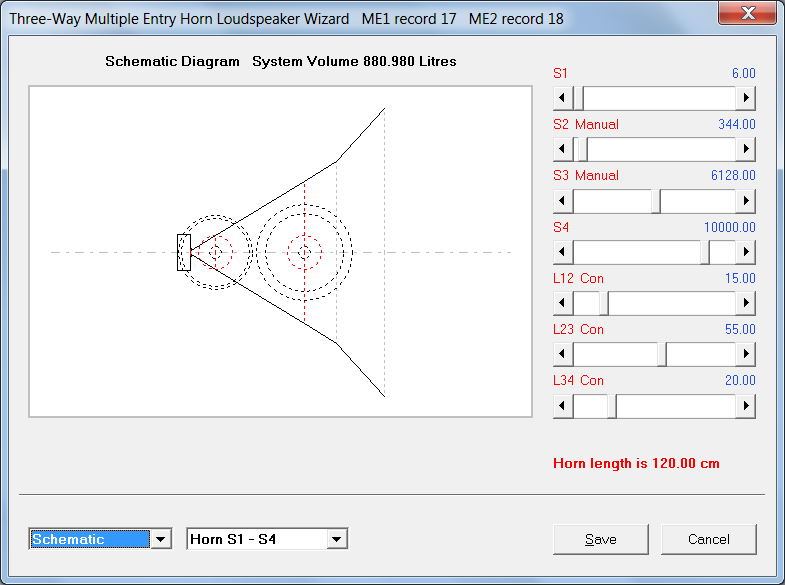Increase S2 with the right arrow

tap(745, 149)
